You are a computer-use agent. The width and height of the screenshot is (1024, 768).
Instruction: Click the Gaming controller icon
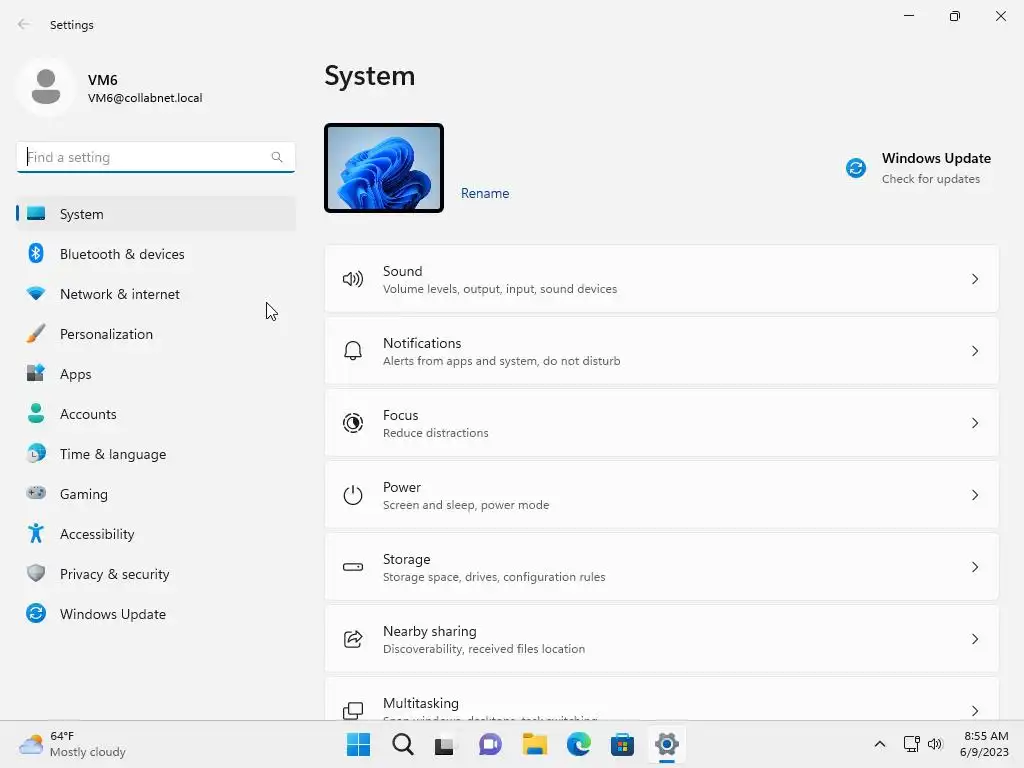(36, 493)
